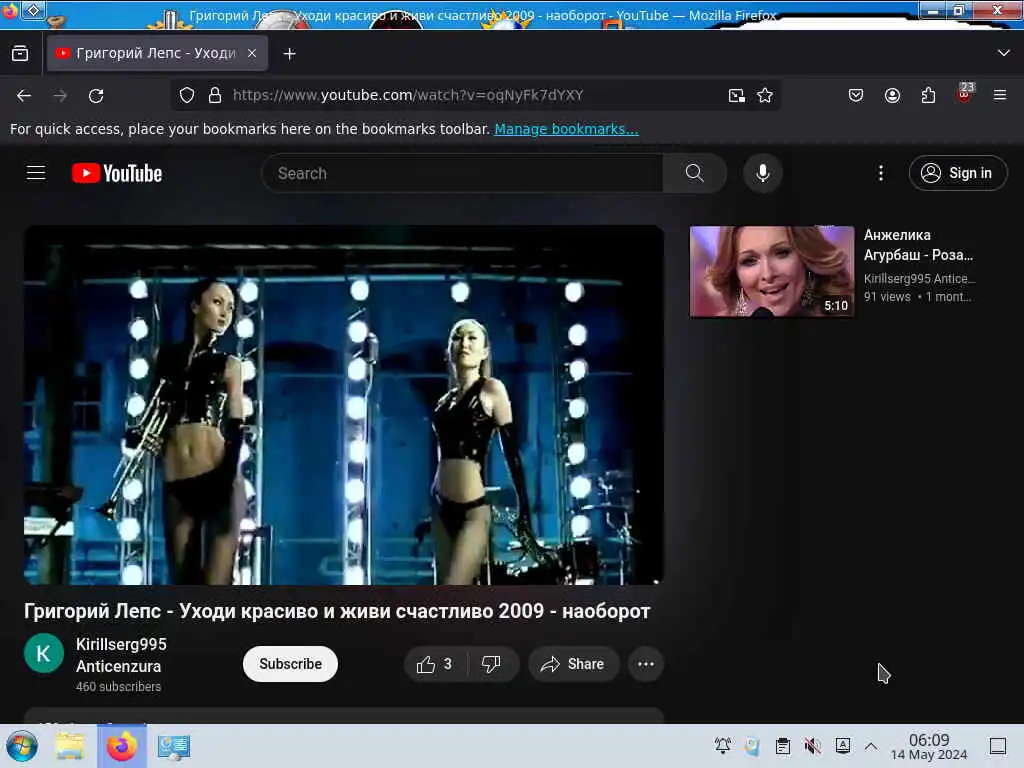Open the keyboard layout tray indicator
This screenshot has width=1024, height=768.
pyautogui.click(x=843, y=746)
